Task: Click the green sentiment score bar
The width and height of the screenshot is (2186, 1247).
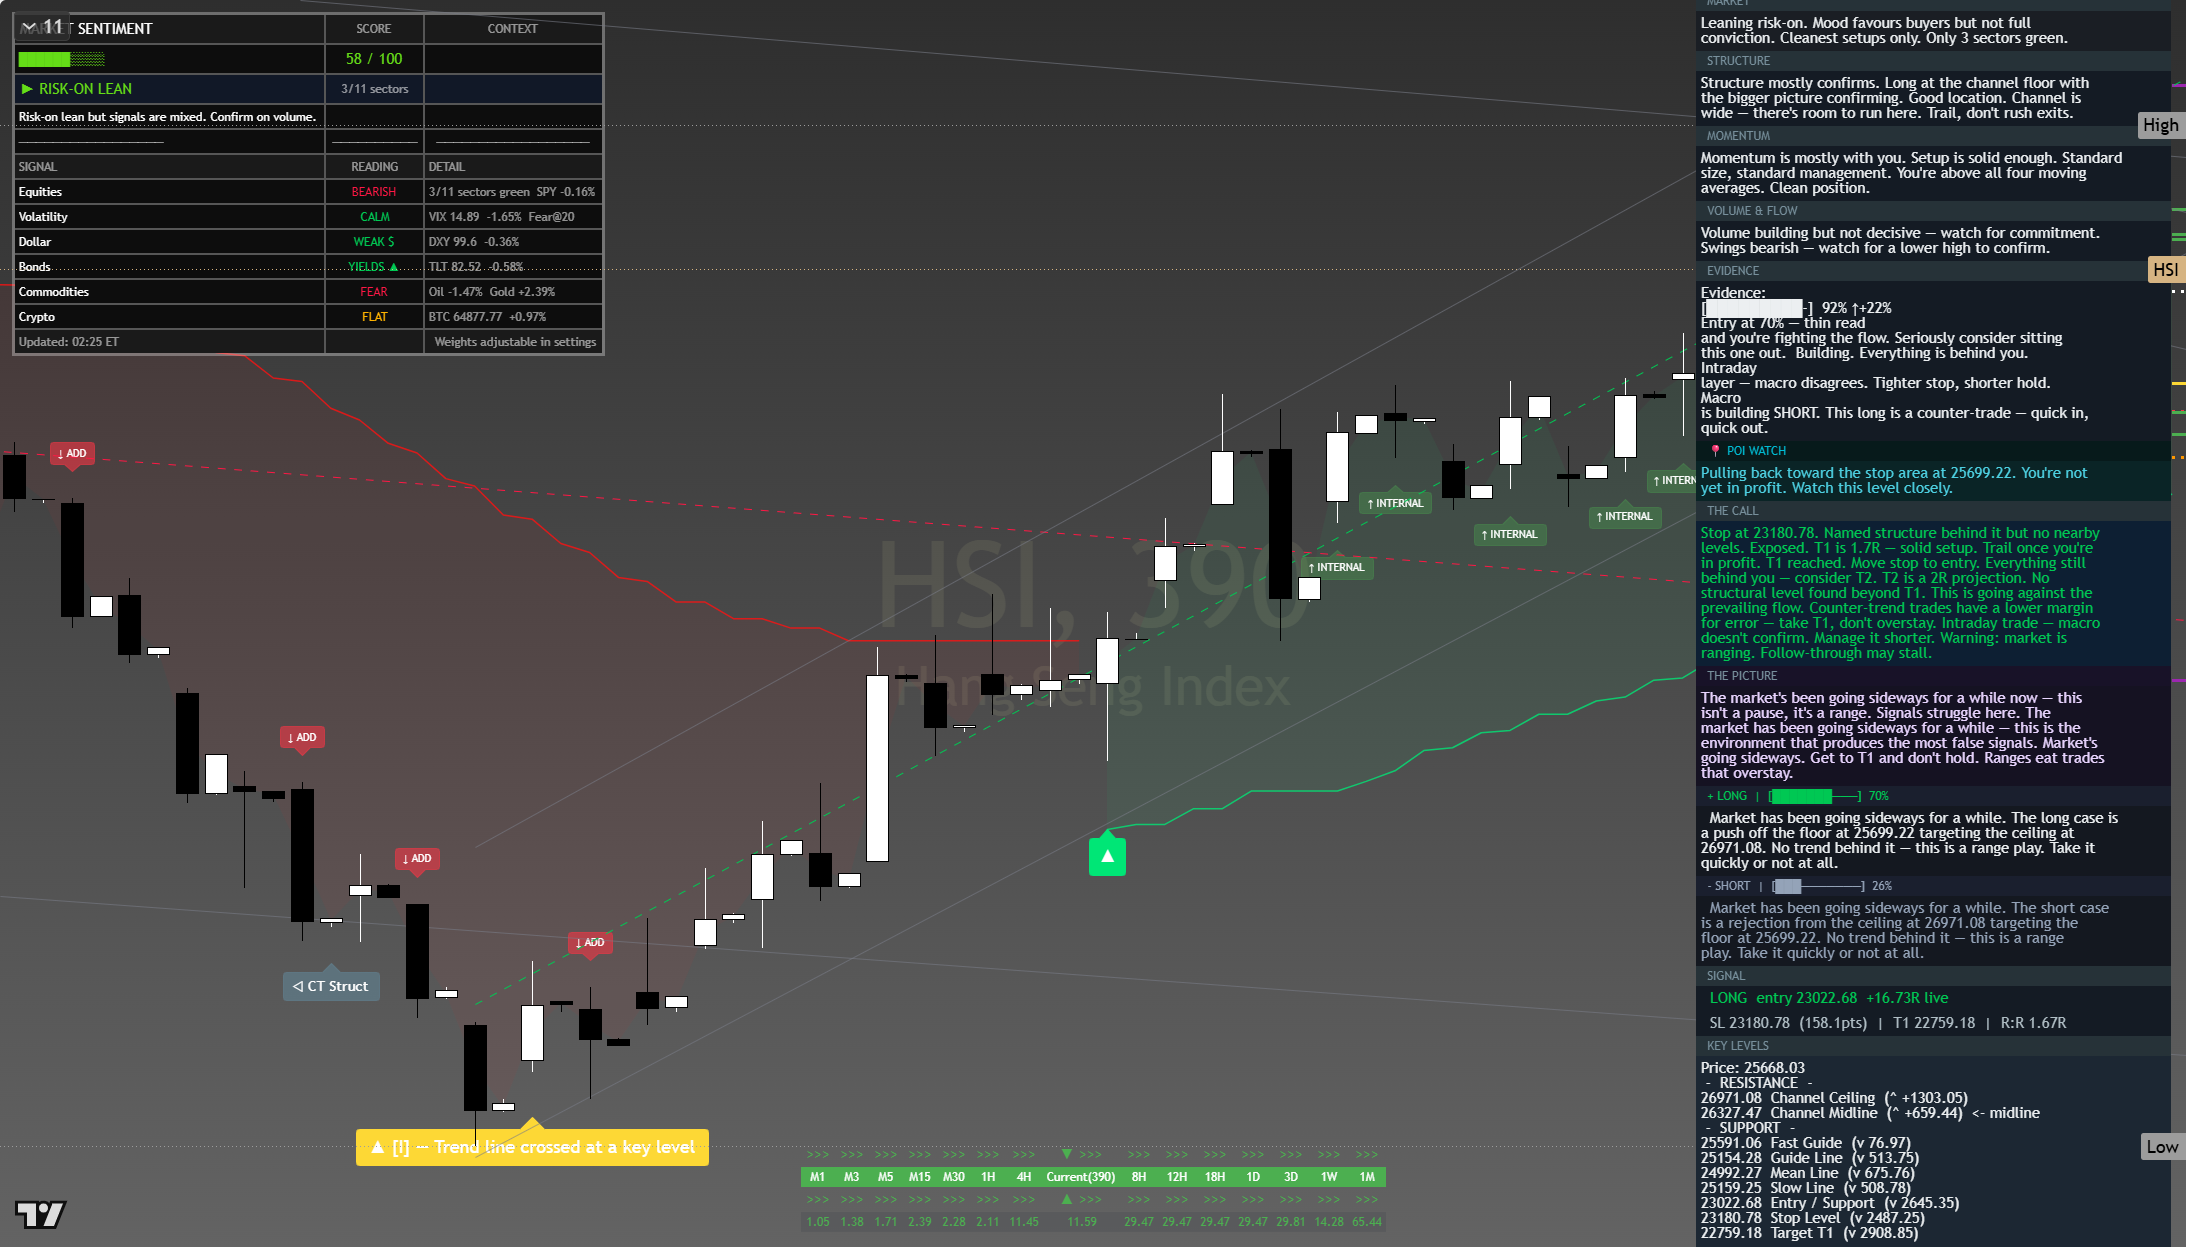Action: tap(62, 59)
